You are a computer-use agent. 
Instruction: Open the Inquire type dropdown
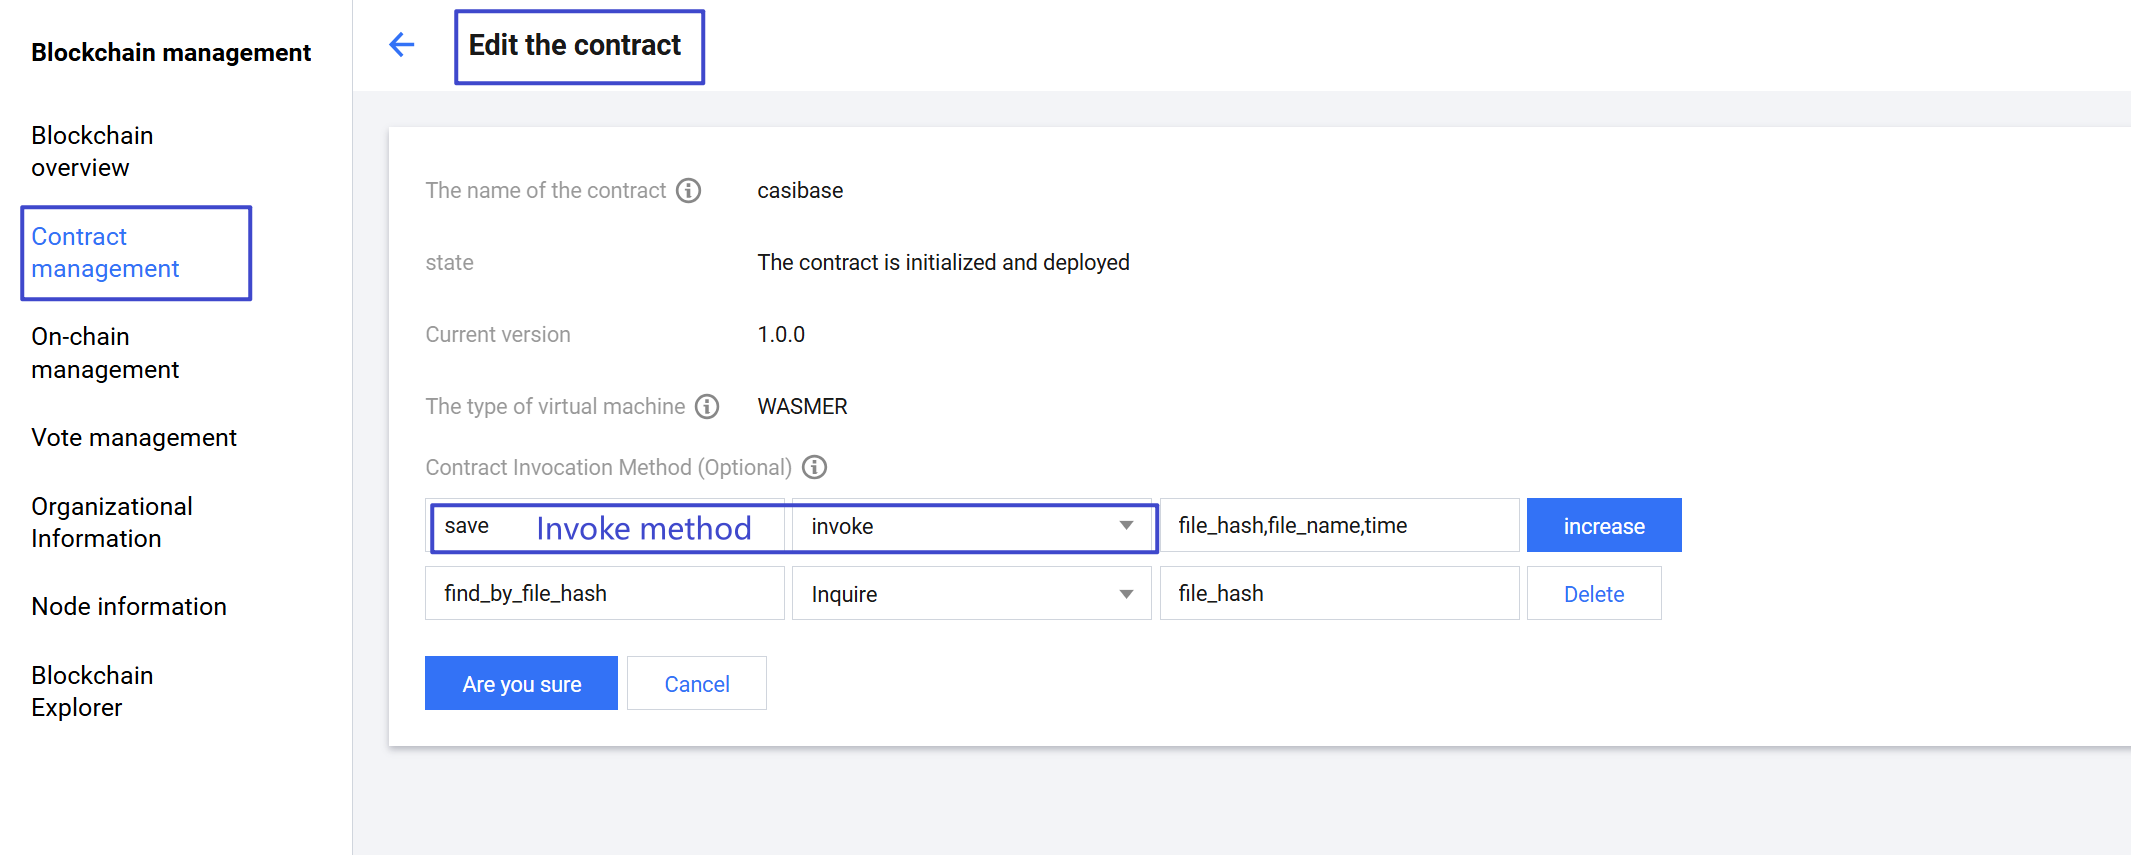pos(970,594)
